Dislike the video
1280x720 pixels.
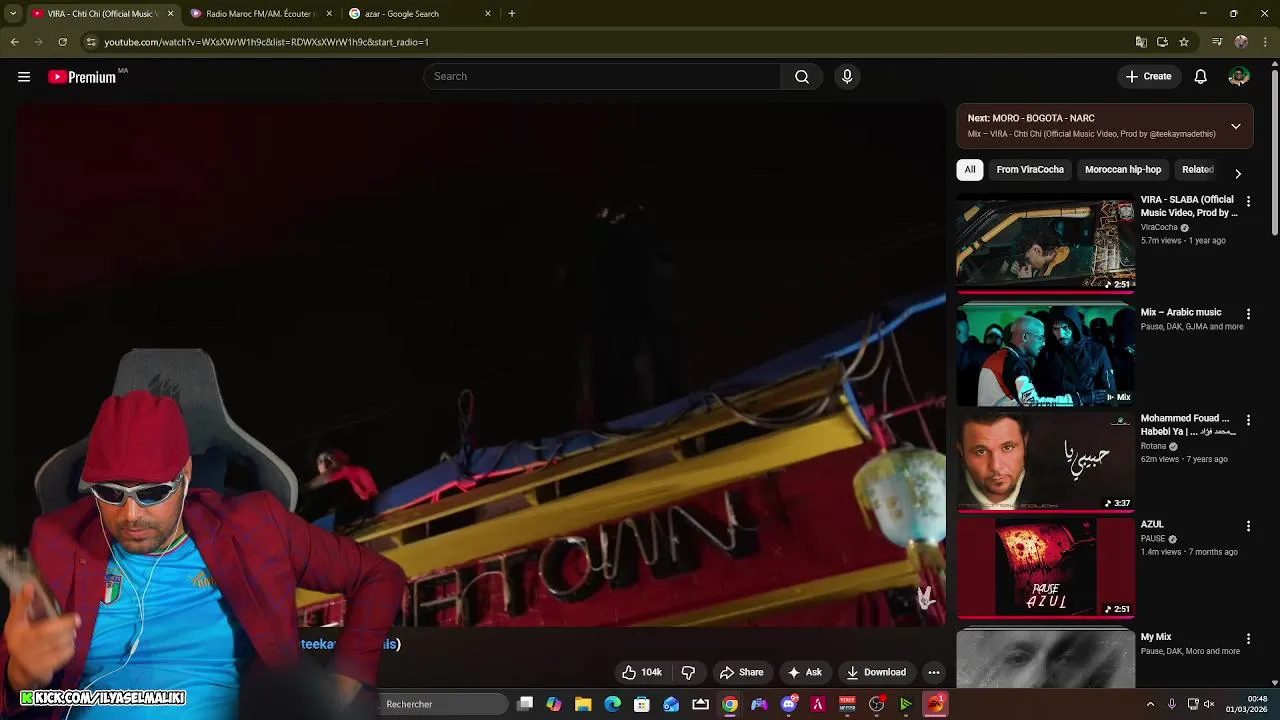688,672
